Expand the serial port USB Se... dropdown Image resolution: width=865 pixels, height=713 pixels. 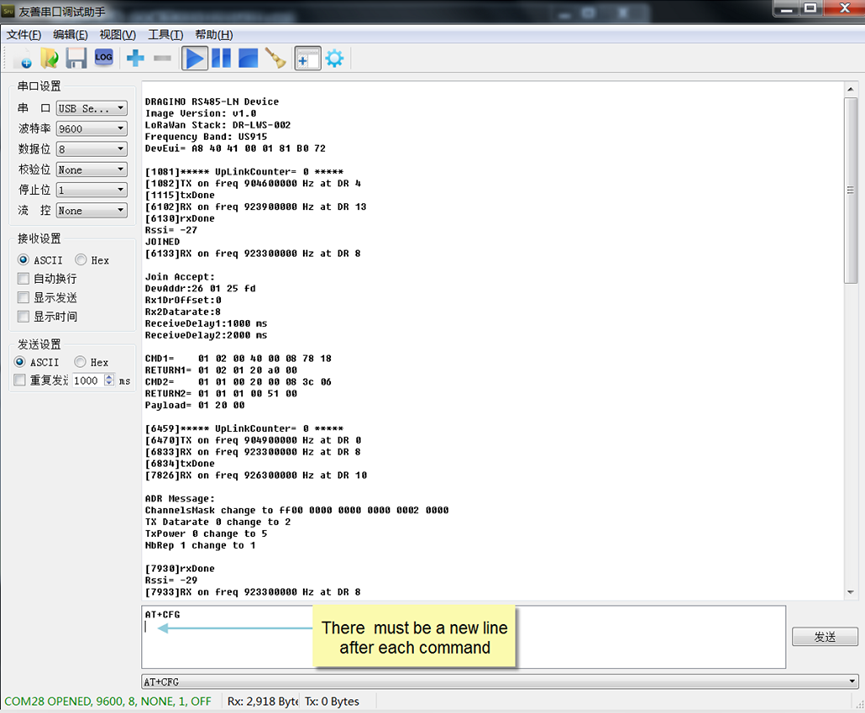click(92, 108)
